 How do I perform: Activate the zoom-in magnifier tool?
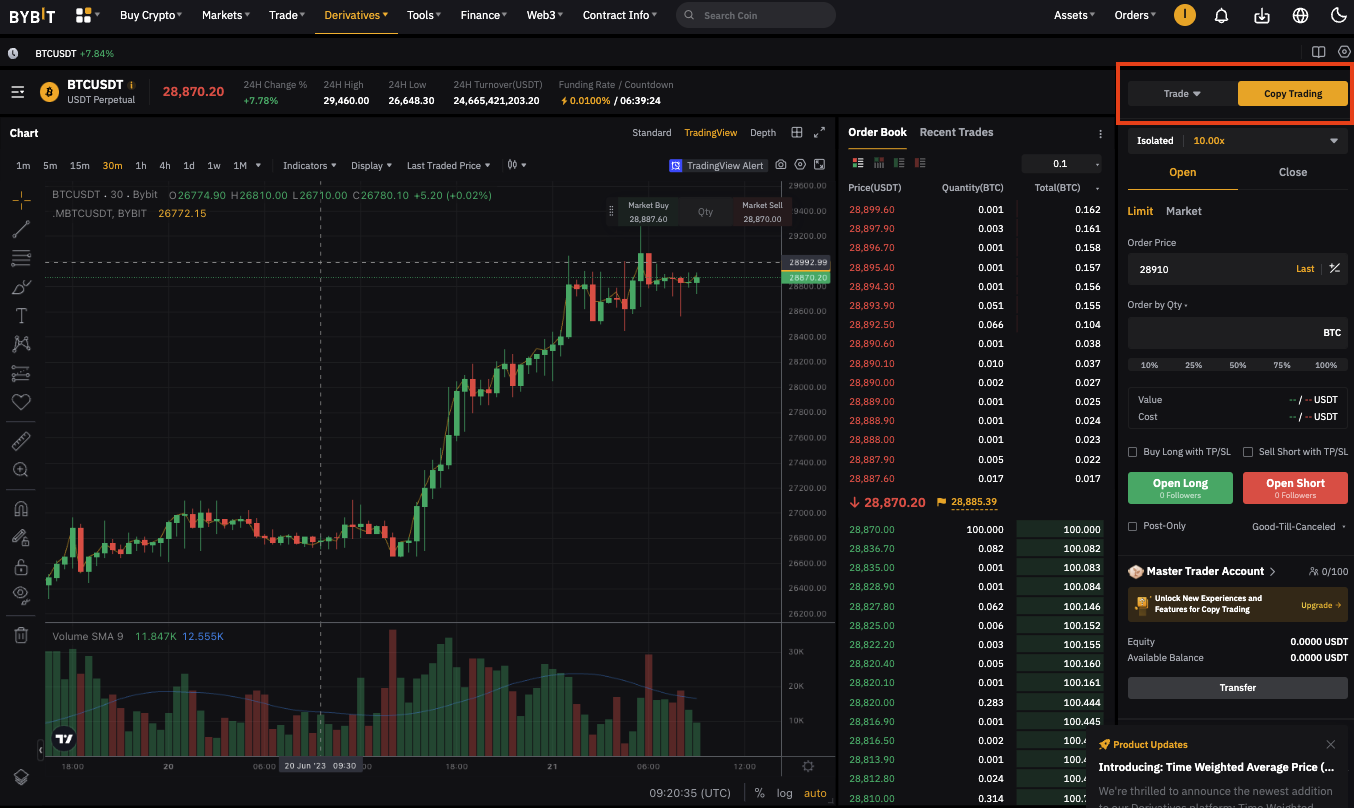21,469
